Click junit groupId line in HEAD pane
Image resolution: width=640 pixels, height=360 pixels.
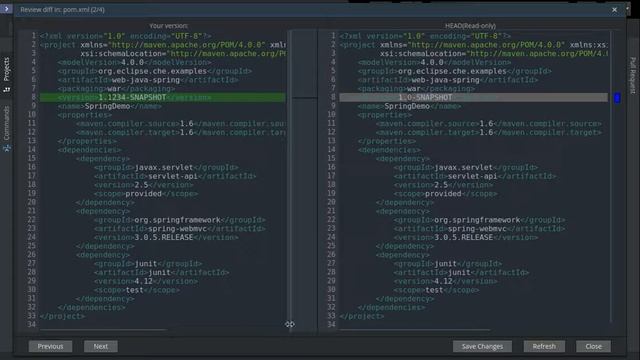click(x=448, y=264)
